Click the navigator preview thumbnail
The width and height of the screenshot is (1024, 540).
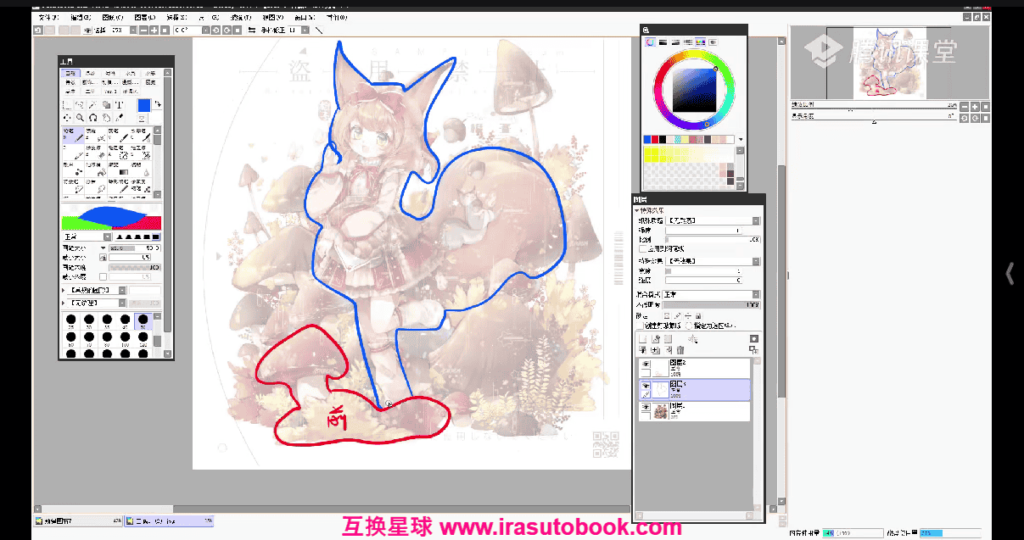pyautogui.click(x=889, y=63)
